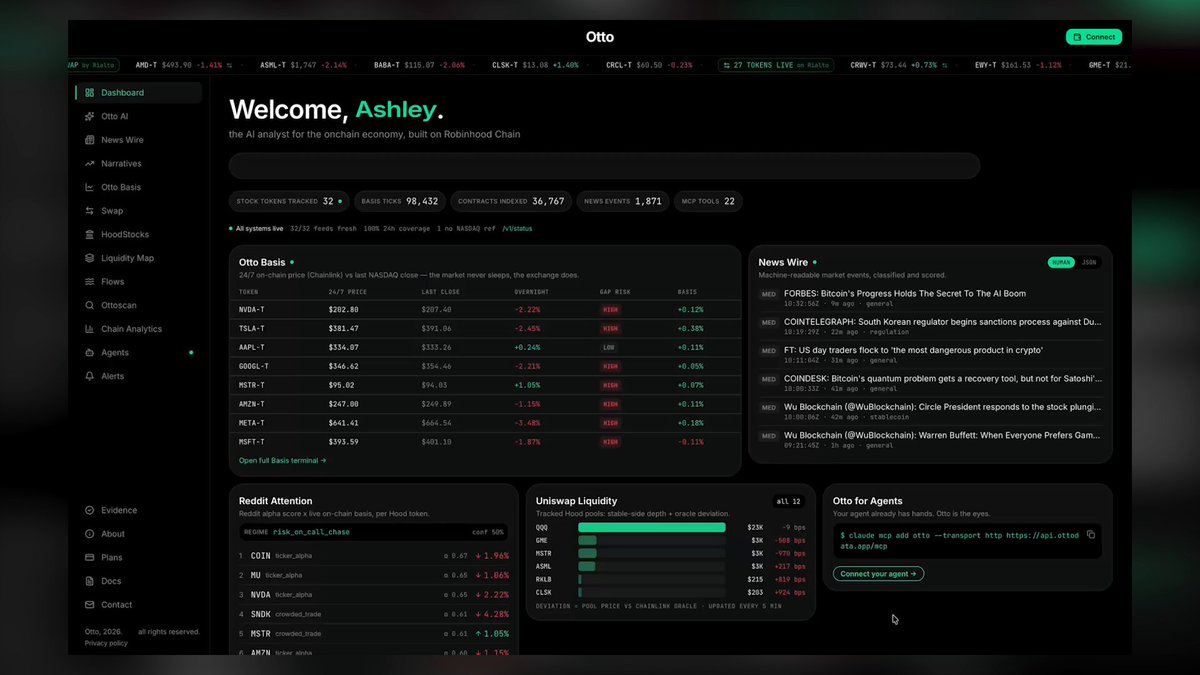Click the TSLA-T token in Otto Basis
Image resolution: width=1200 pixels, height=675 pixels.
coord(252,328)
